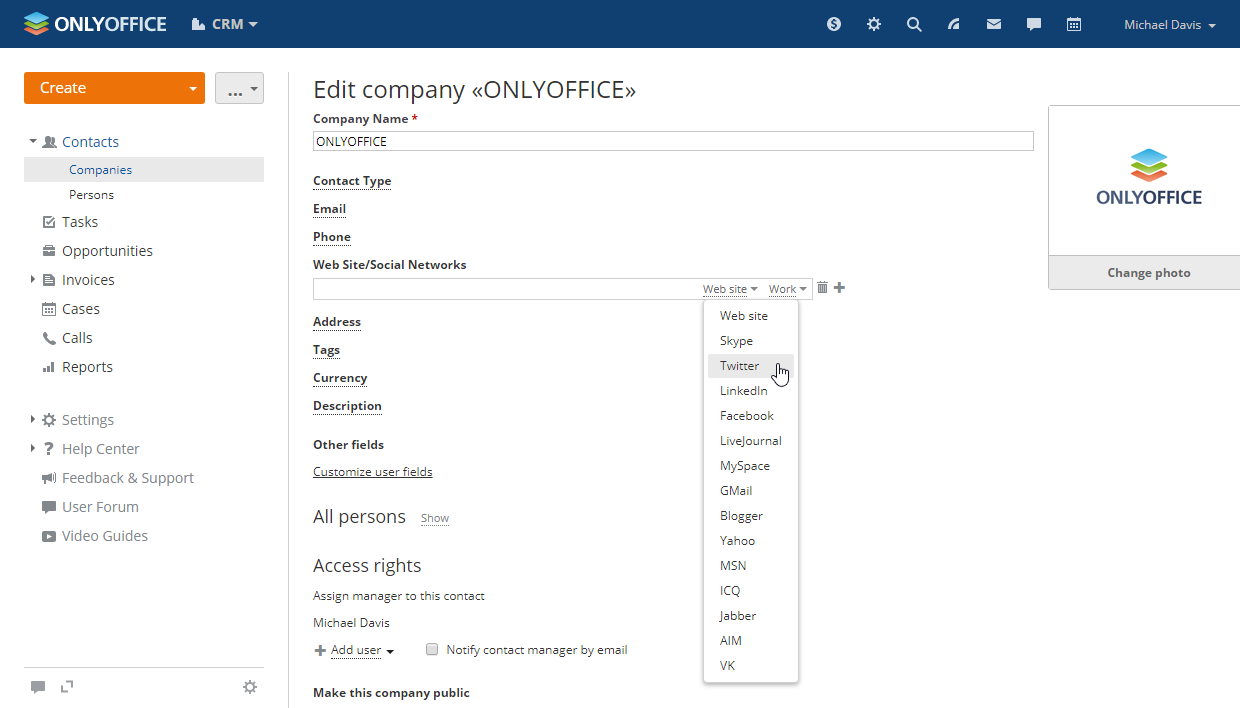Click Show next to All persons
Screen dimensions: 1240x708
coord(435,519)
